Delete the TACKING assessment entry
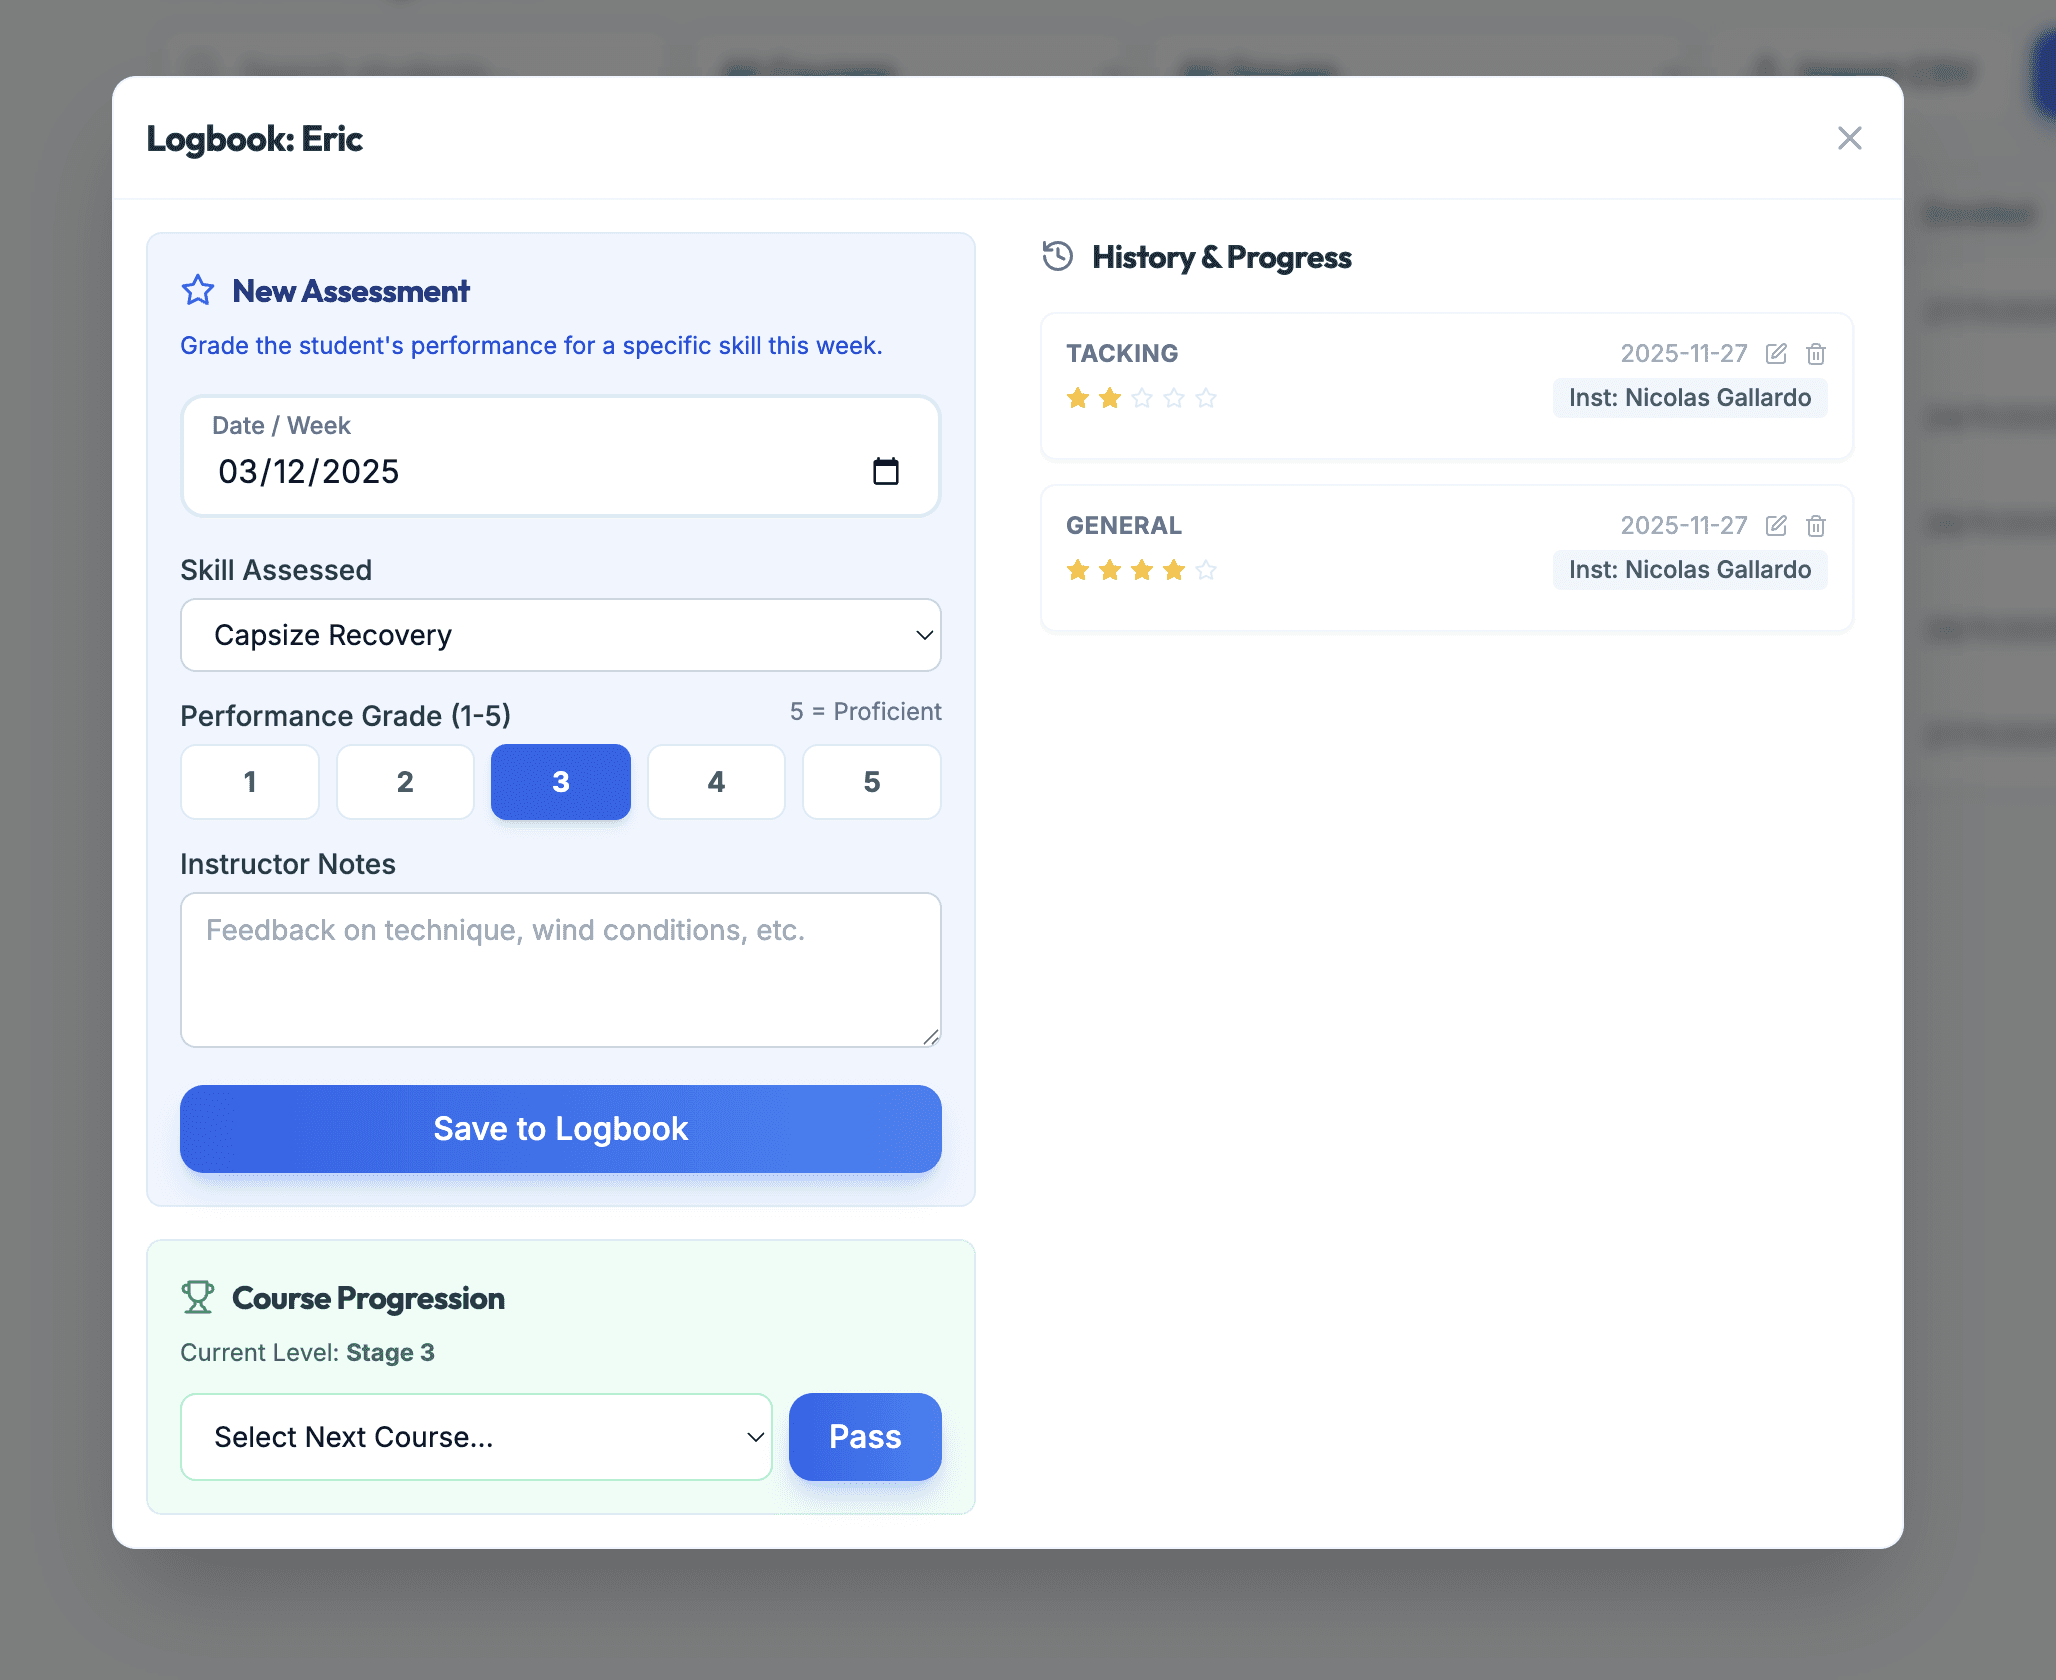 [x=1816, y=353]
